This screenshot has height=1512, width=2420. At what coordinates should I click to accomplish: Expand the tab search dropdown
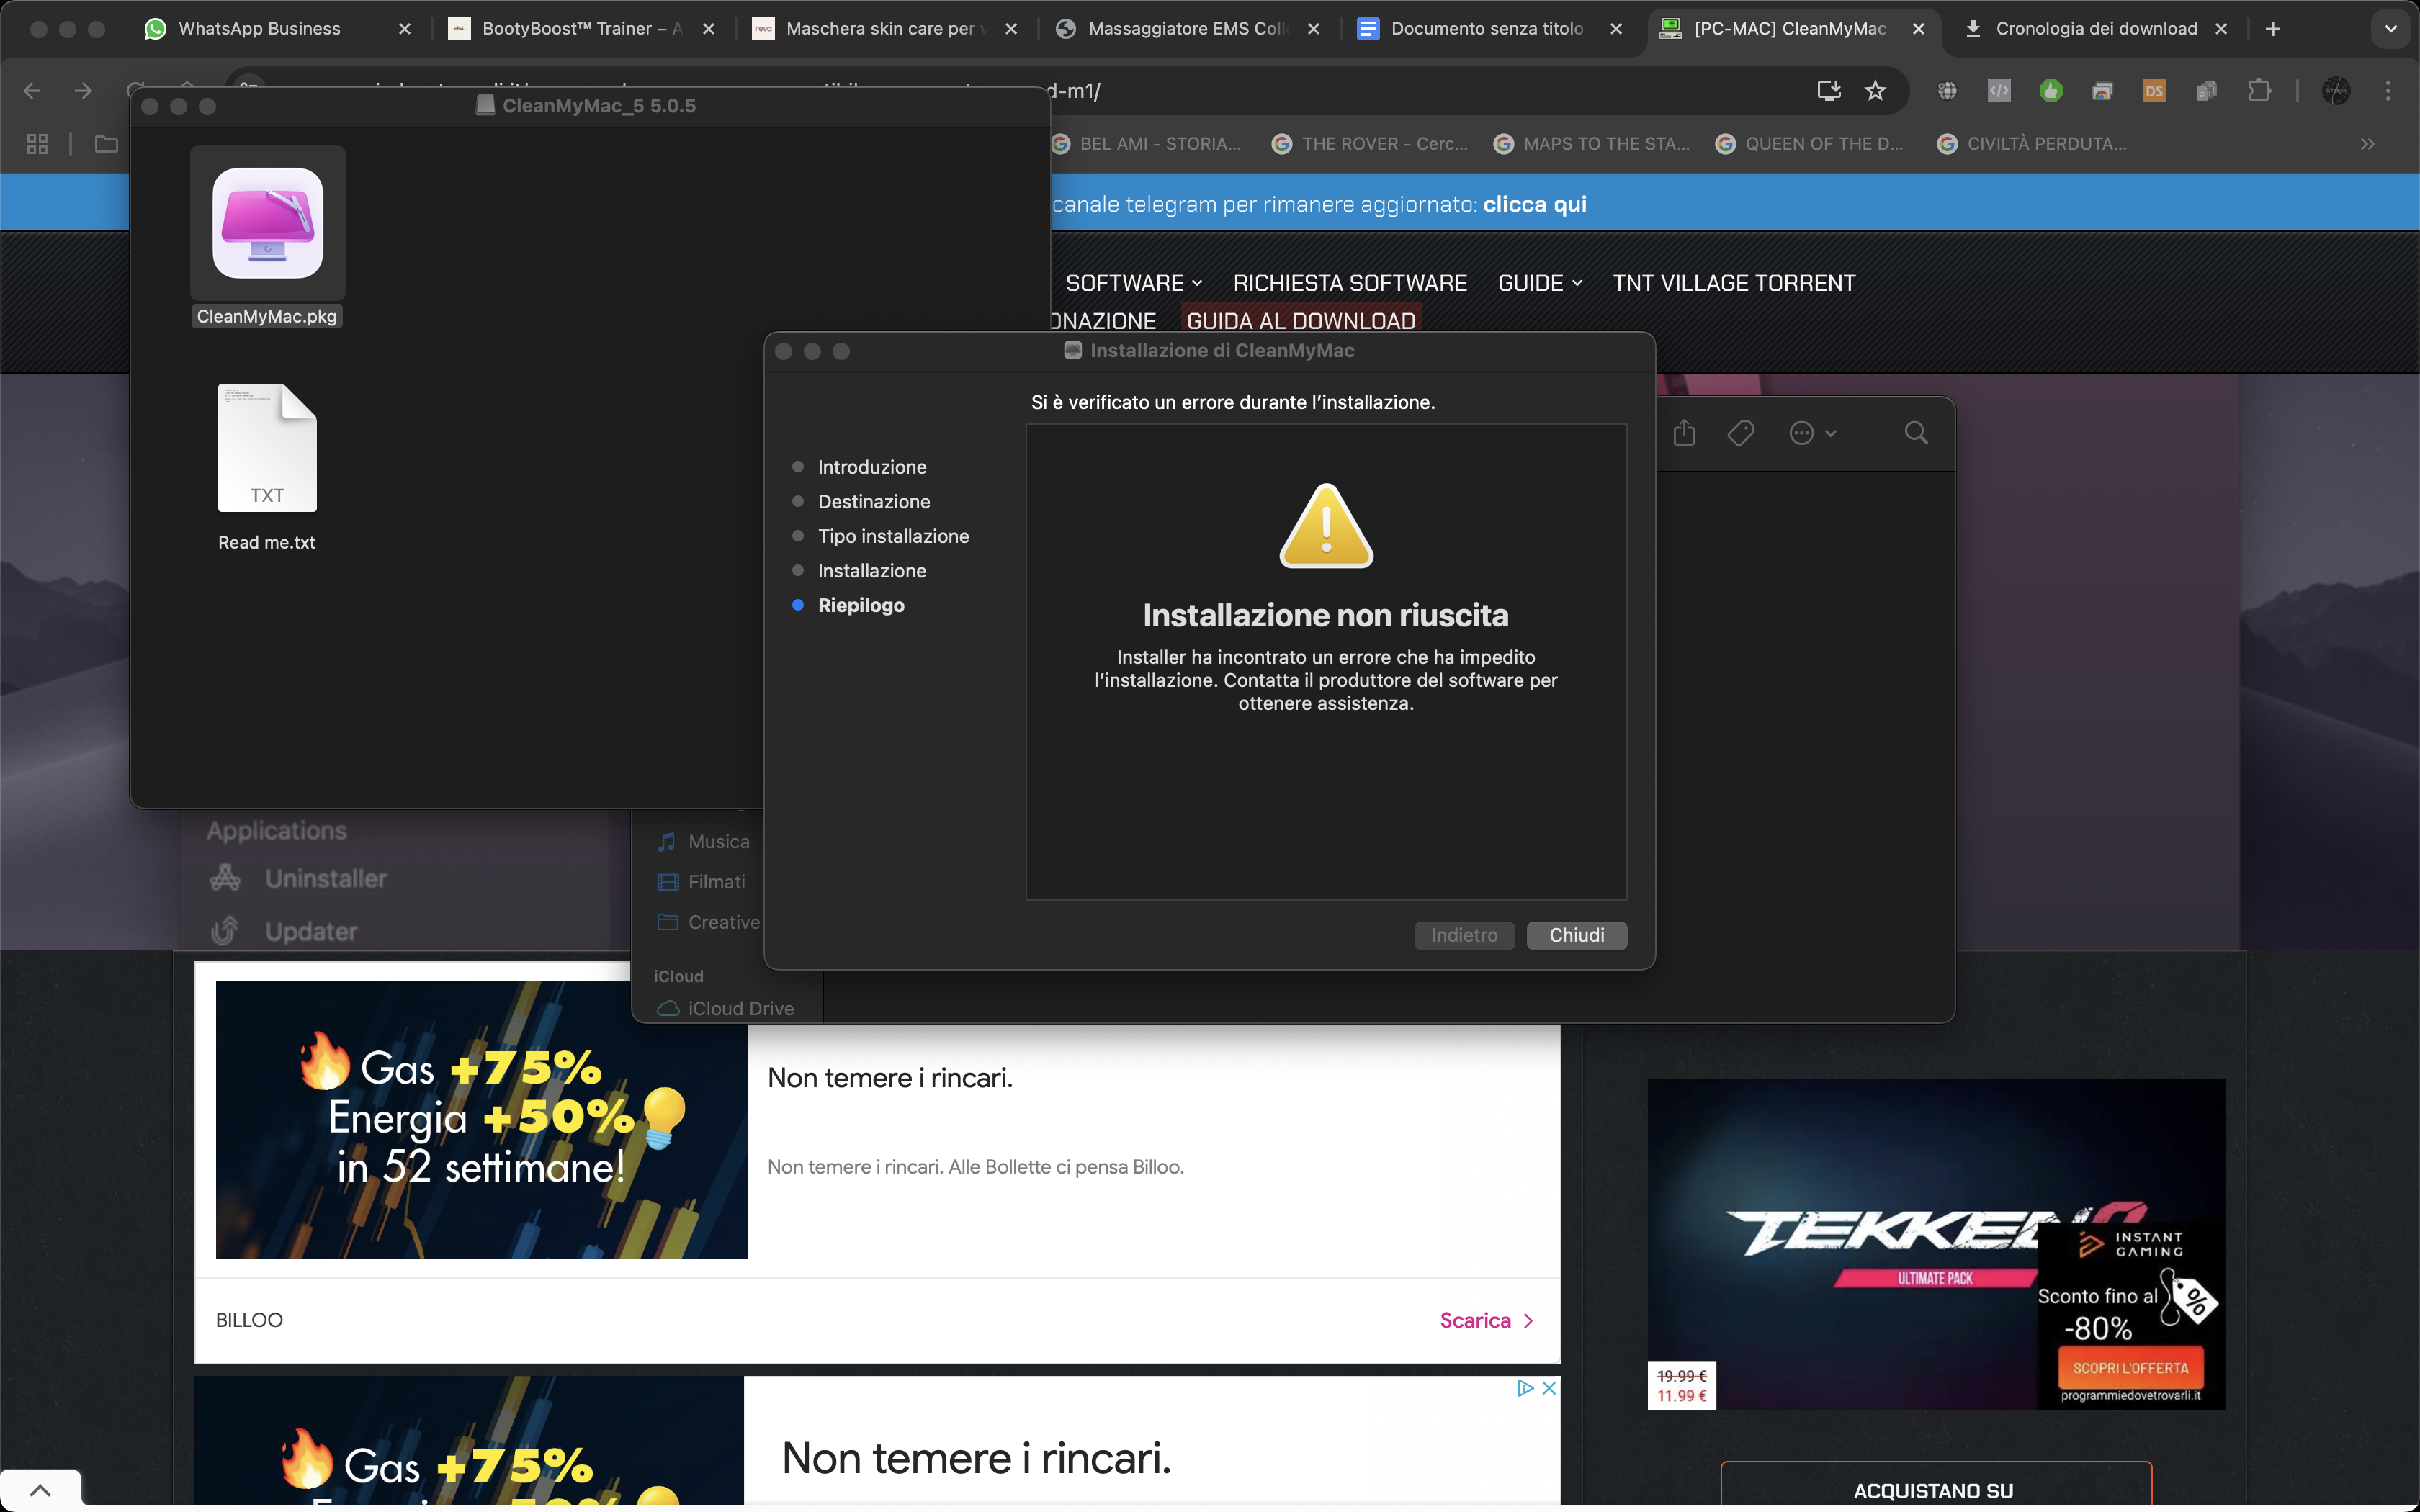pyautogui.click(x=2390, y=29)
